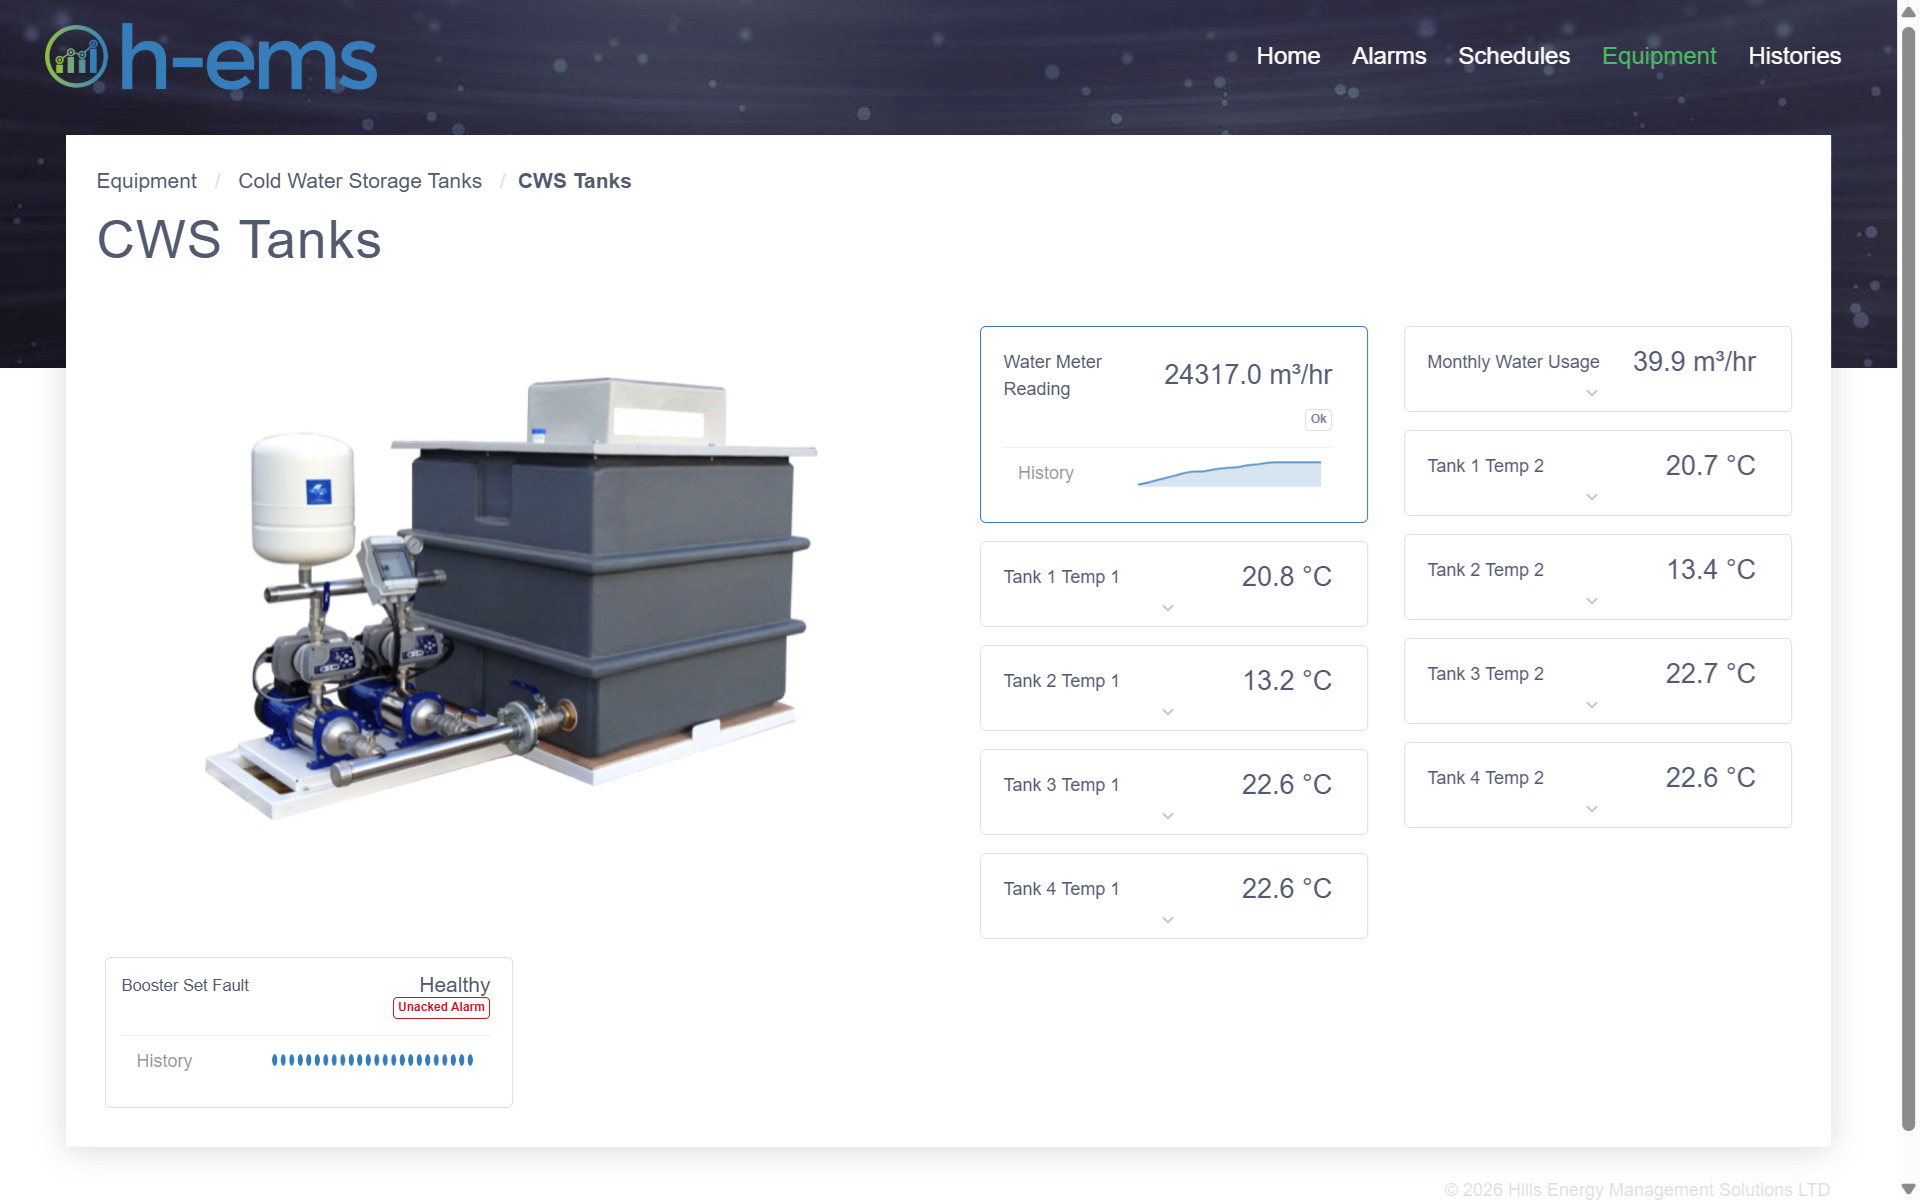Click the Ok status badge

point(1318,420)
